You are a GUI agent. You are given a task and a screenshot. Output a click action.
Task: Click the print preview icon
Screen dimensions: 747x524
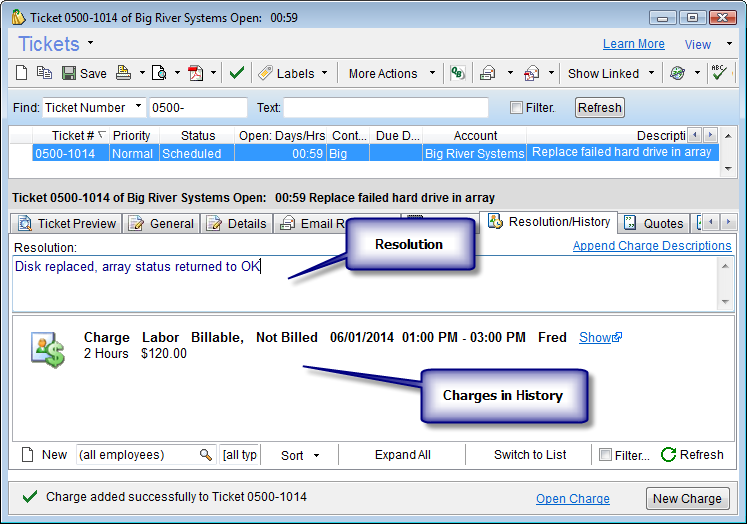pyautogui.click(x=159, y=73)
